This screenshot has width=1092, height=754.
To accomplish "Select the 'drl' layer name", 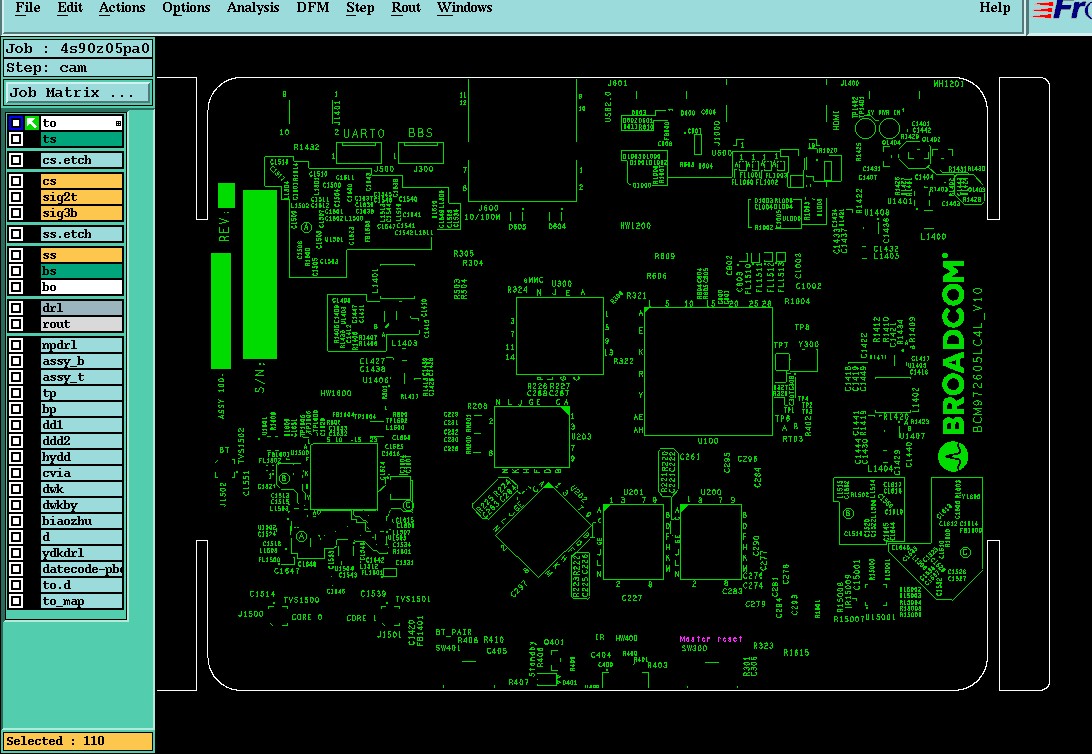I will pos(81,308).
